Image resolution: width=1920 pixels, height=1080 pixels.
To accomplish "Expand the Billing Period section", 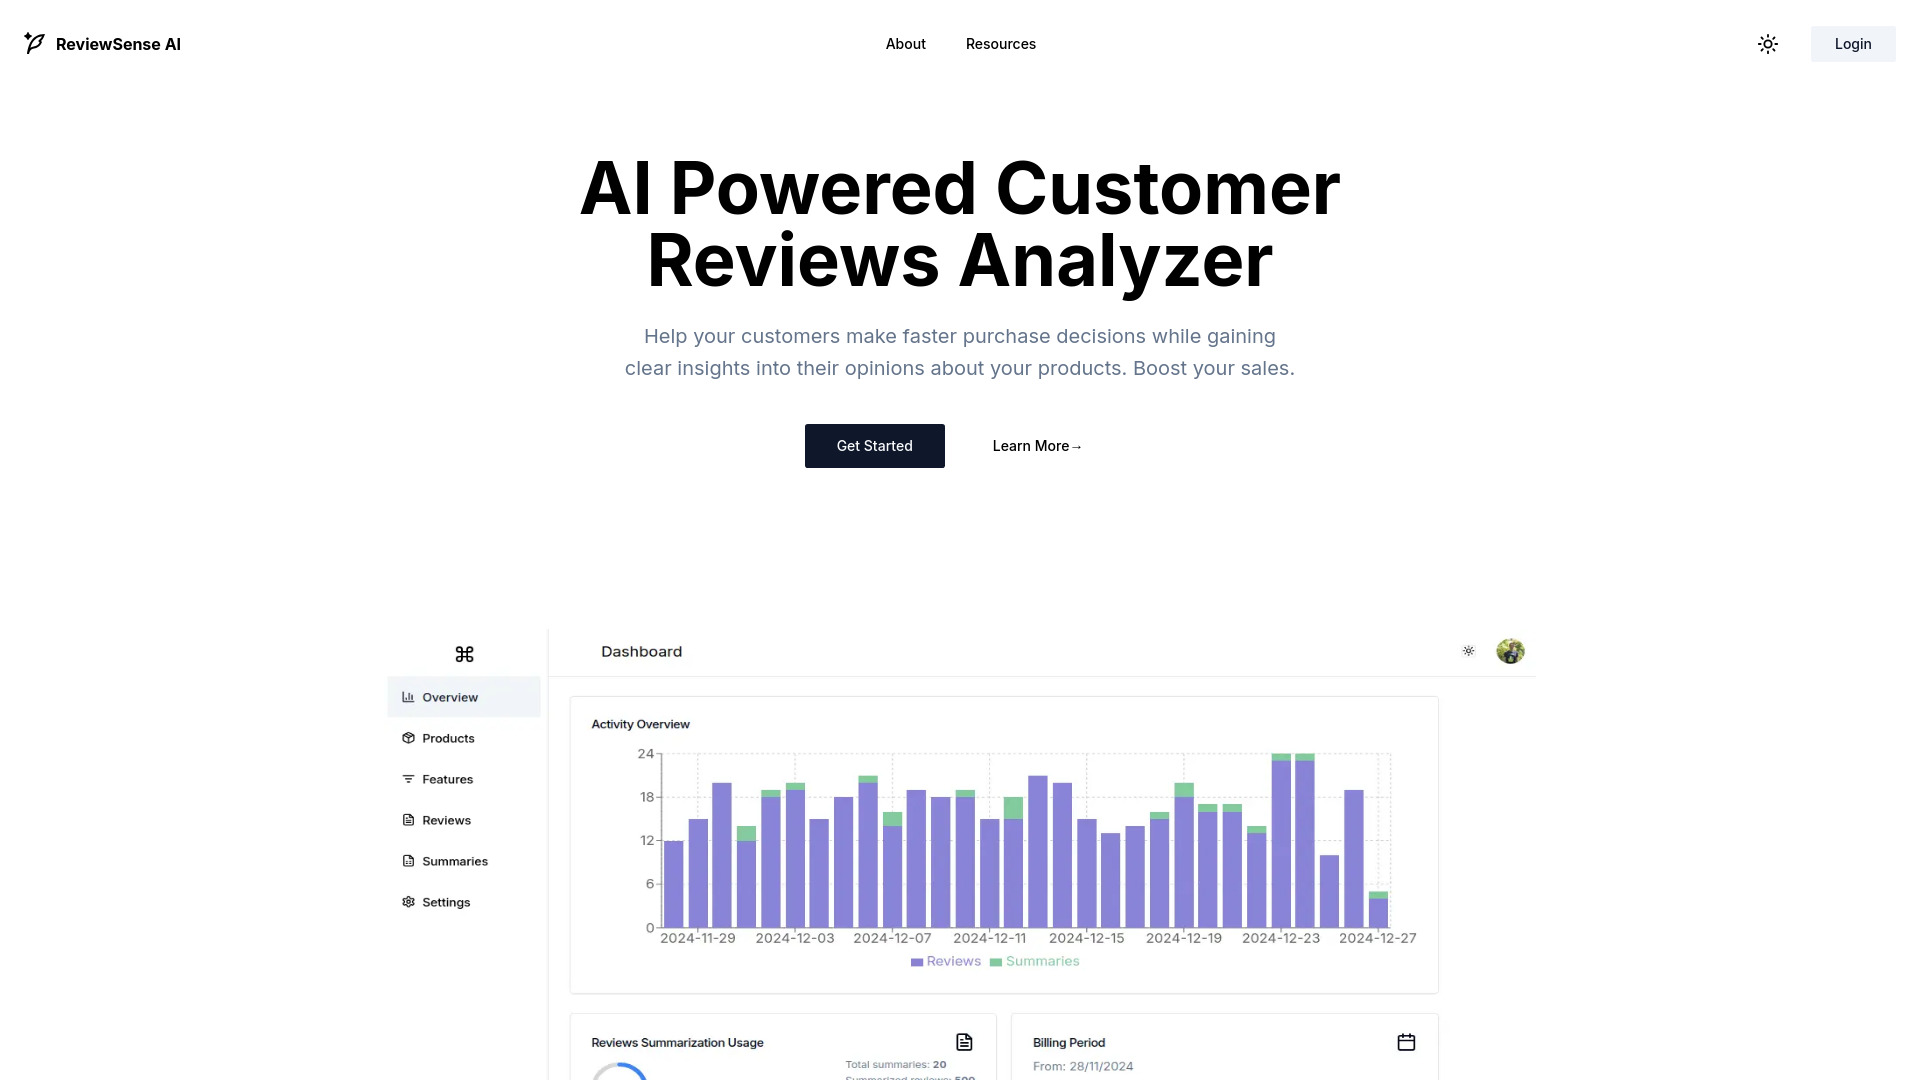I will (1406, 1042).
